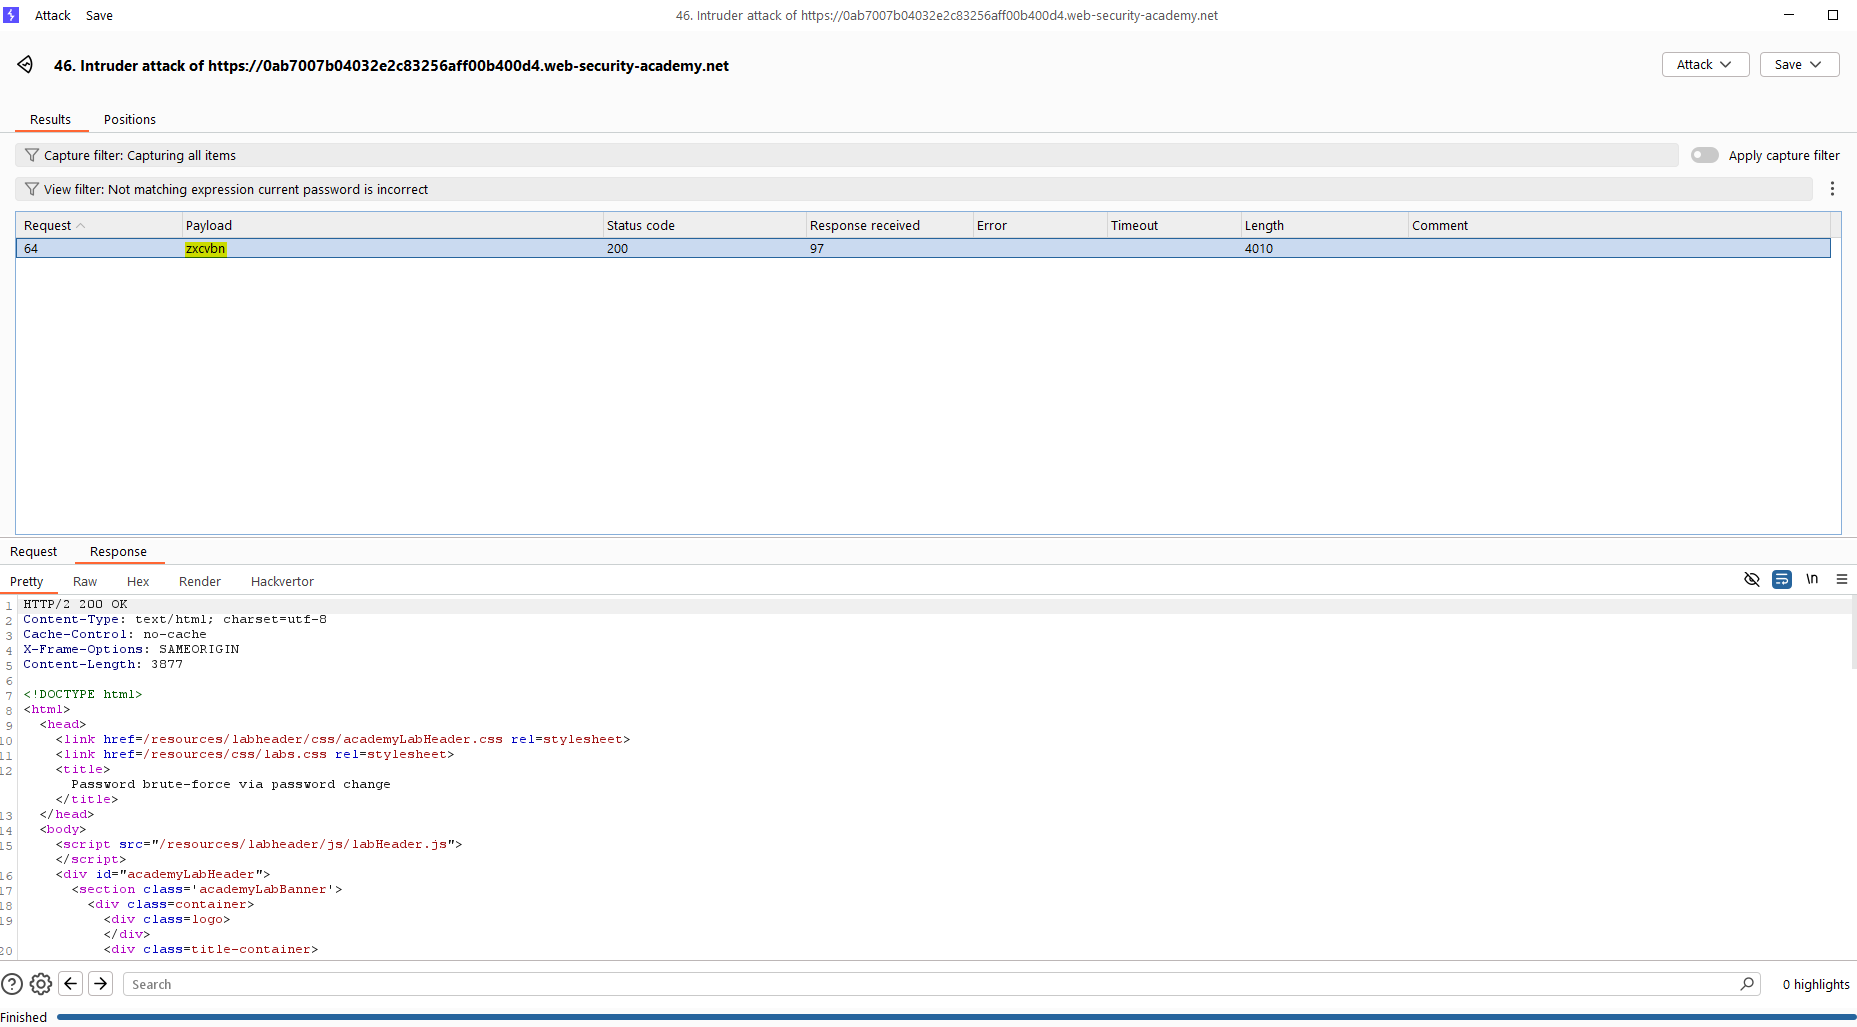Click the view filter funnel icon
Screen dimensions: 1857x1027
tap(32, 189)
